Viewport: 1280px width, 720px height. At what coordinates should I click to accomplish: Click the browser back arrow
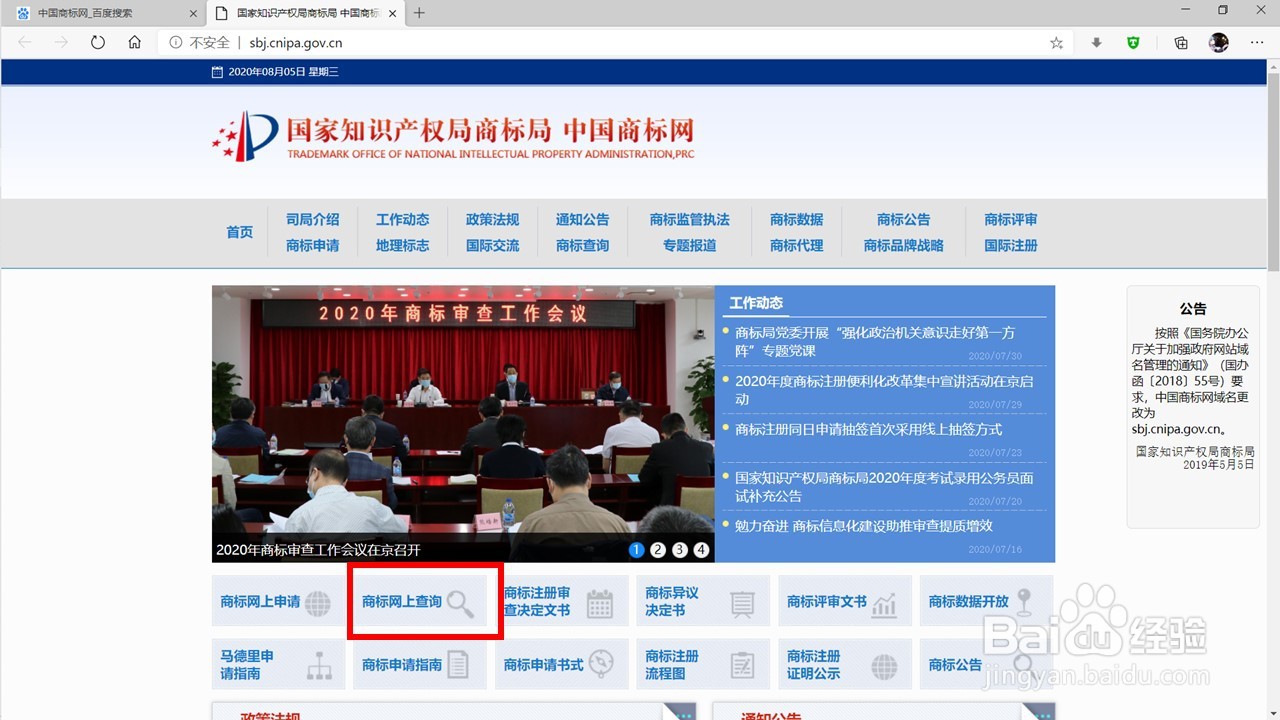tap(25, 42)
